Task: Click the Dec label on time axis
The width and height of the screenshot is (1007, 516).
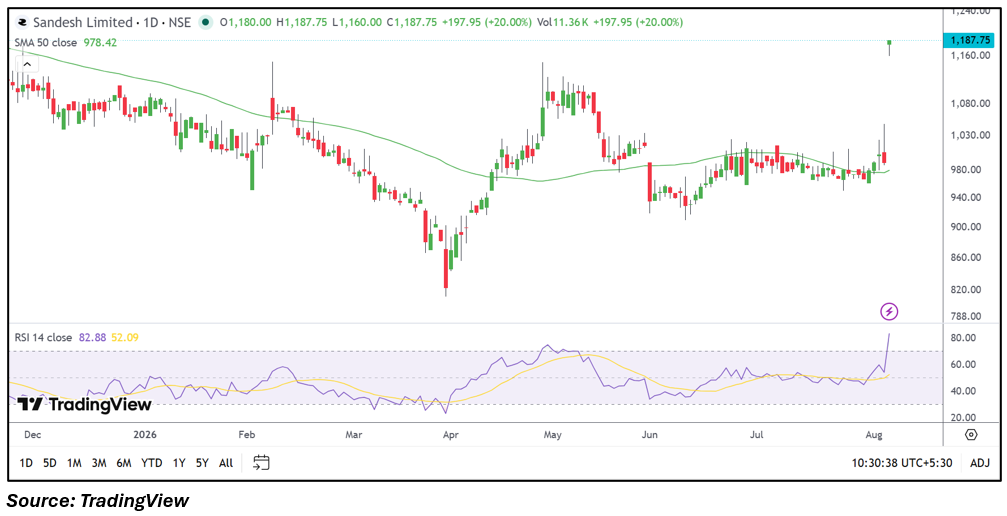Action: (33, 435)
